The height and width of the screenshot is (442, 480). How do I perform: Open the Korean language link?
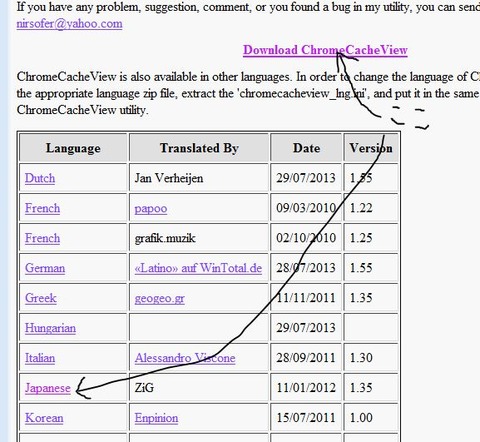(x=44, y=418)
